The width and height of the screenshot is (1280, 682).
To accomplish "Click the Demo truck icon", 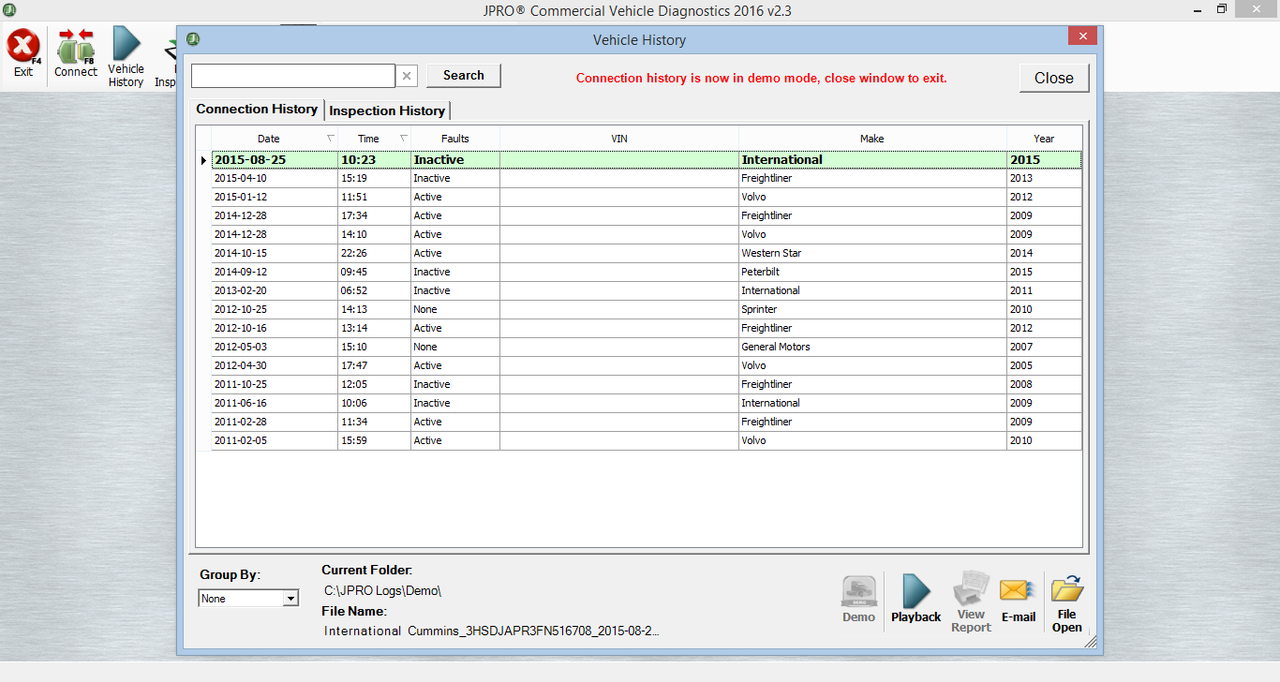I will (x=858, y=599).
